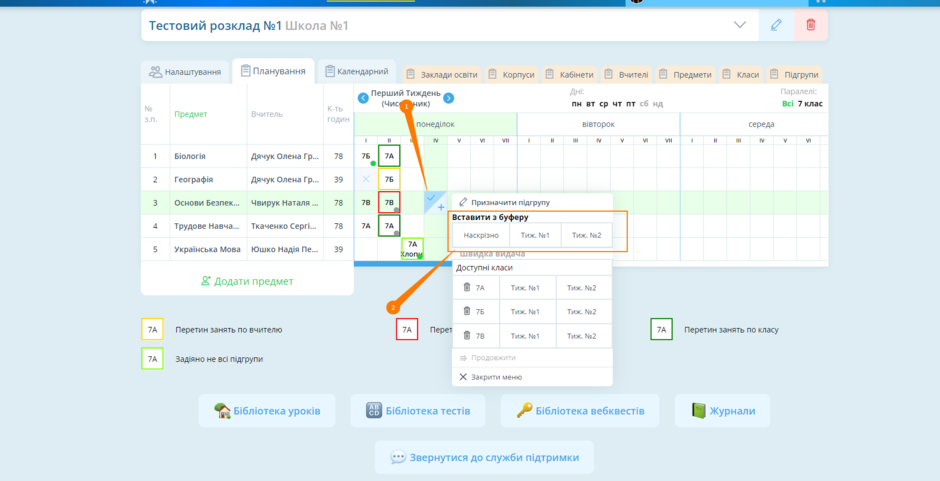Click the X mark in Географія row
Image resolution: width=940 pixels, height=481 pixels.
[x=366, y=179]
